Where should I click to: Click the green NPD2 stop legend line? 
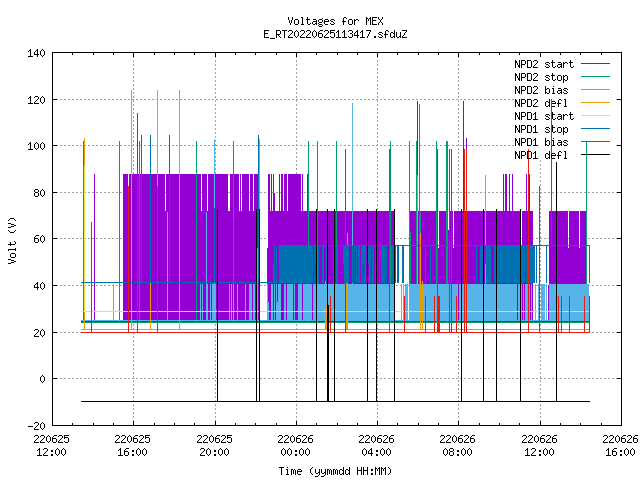click(x=596, y=77)
